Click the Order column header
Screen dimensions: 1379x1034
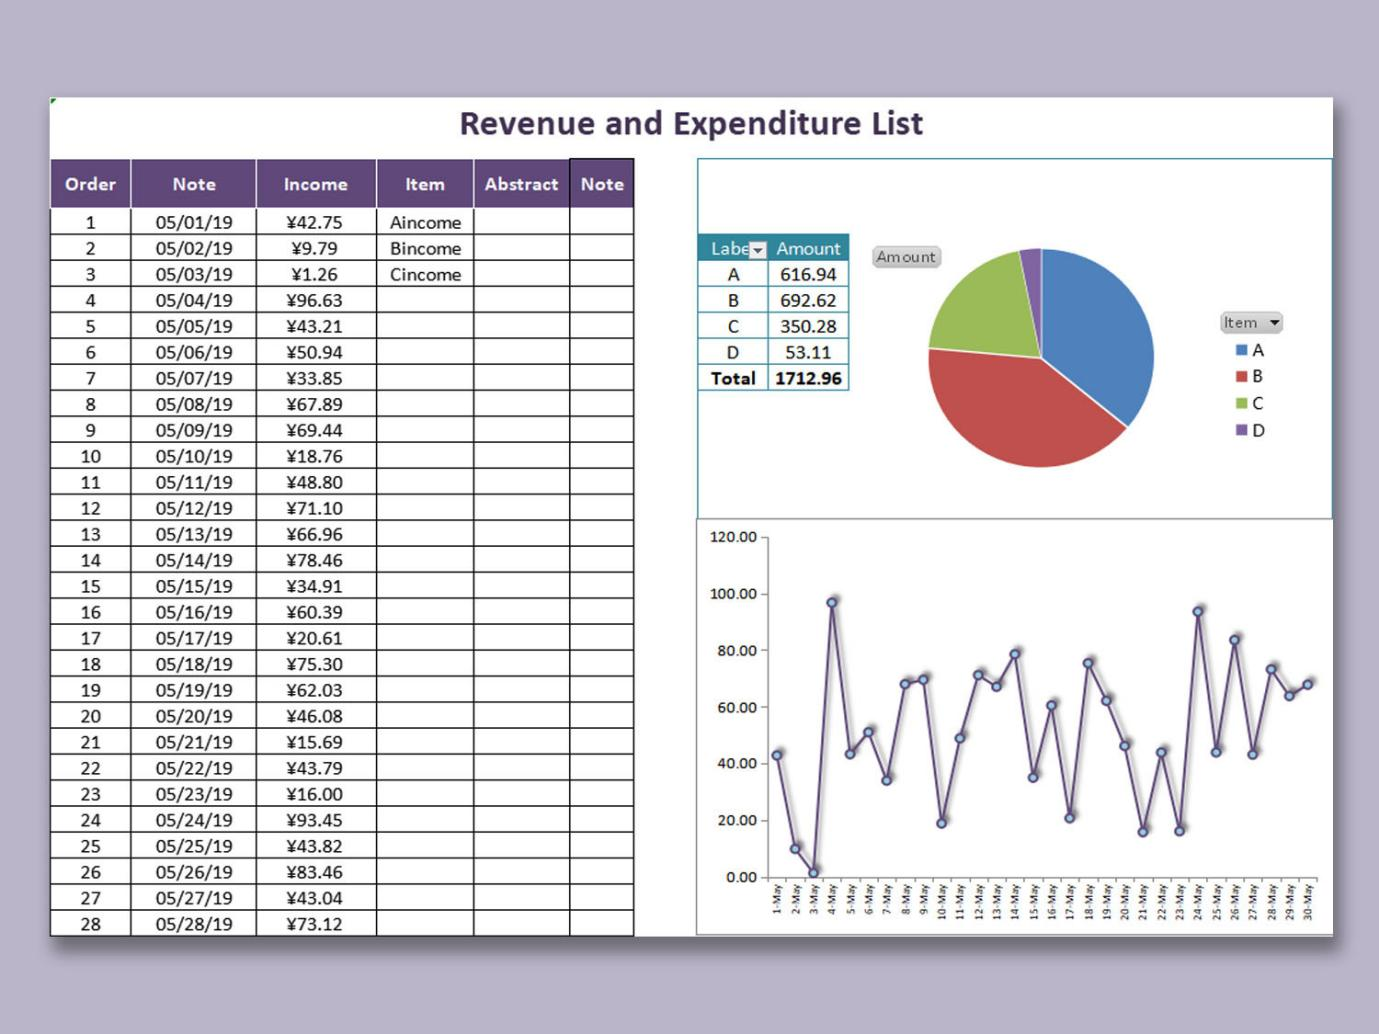pyautogui.click(x=90, y=184)
